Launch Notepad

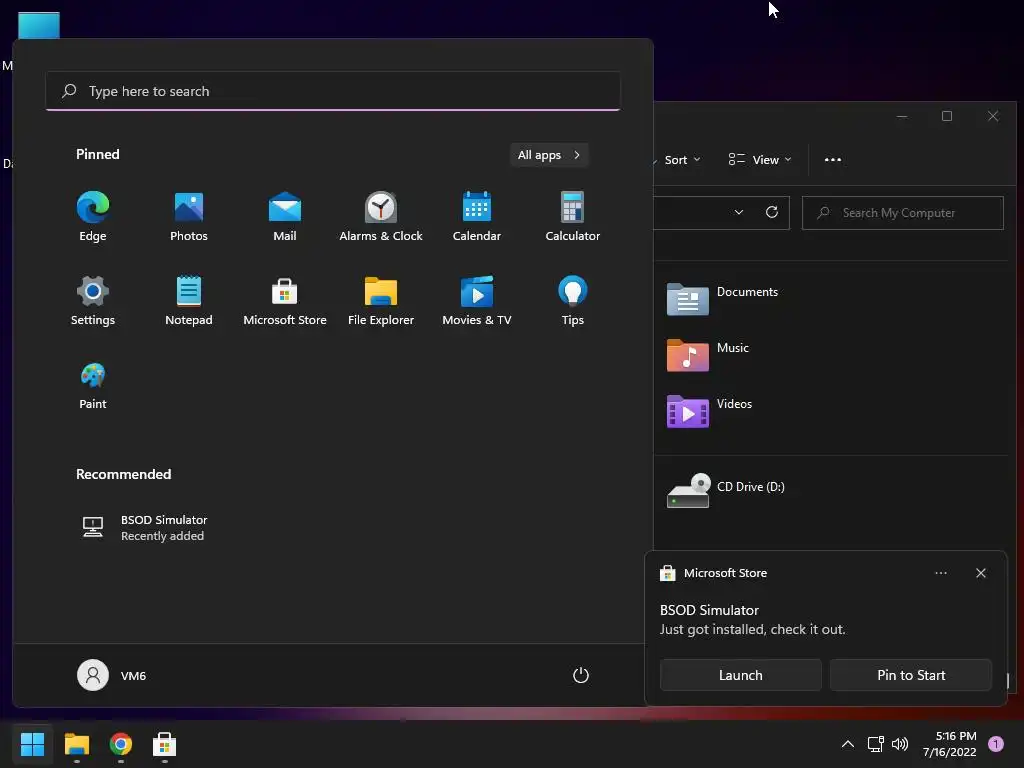coord(189,301)
